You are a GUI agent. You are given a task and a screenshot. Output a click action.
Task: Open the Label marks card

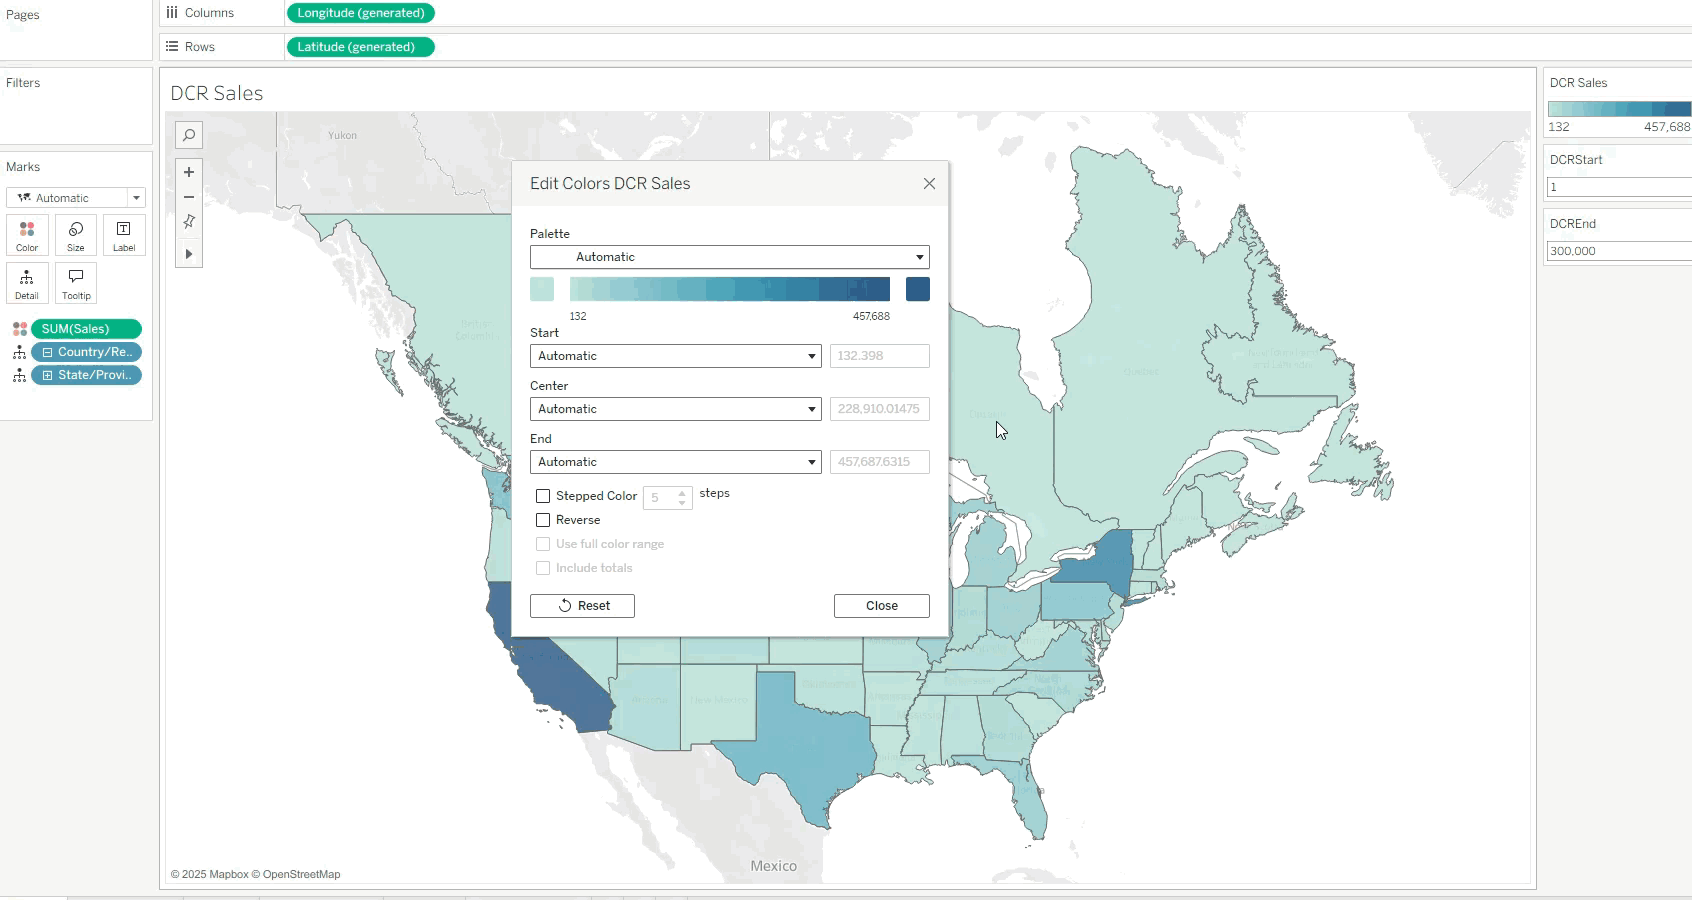click(124, 236)
